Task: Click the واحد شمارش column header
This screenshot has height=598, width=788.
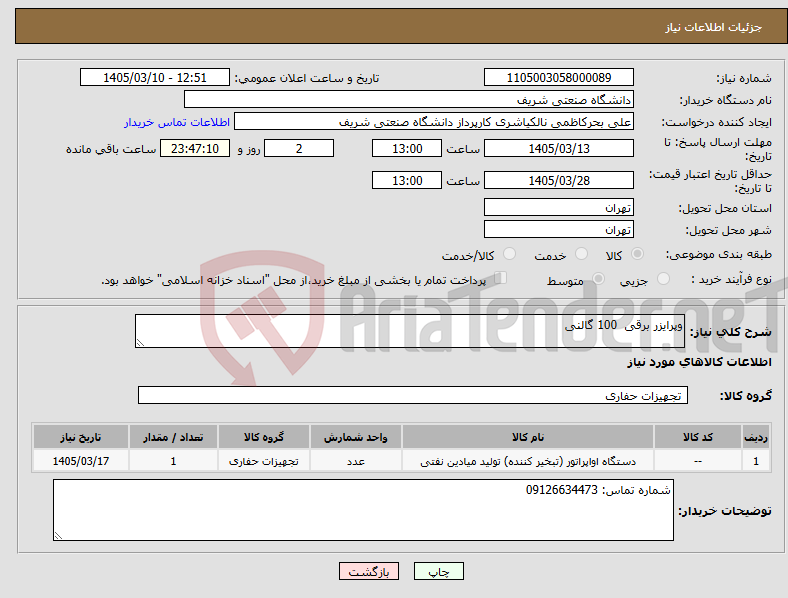Action: click(356, 437)
